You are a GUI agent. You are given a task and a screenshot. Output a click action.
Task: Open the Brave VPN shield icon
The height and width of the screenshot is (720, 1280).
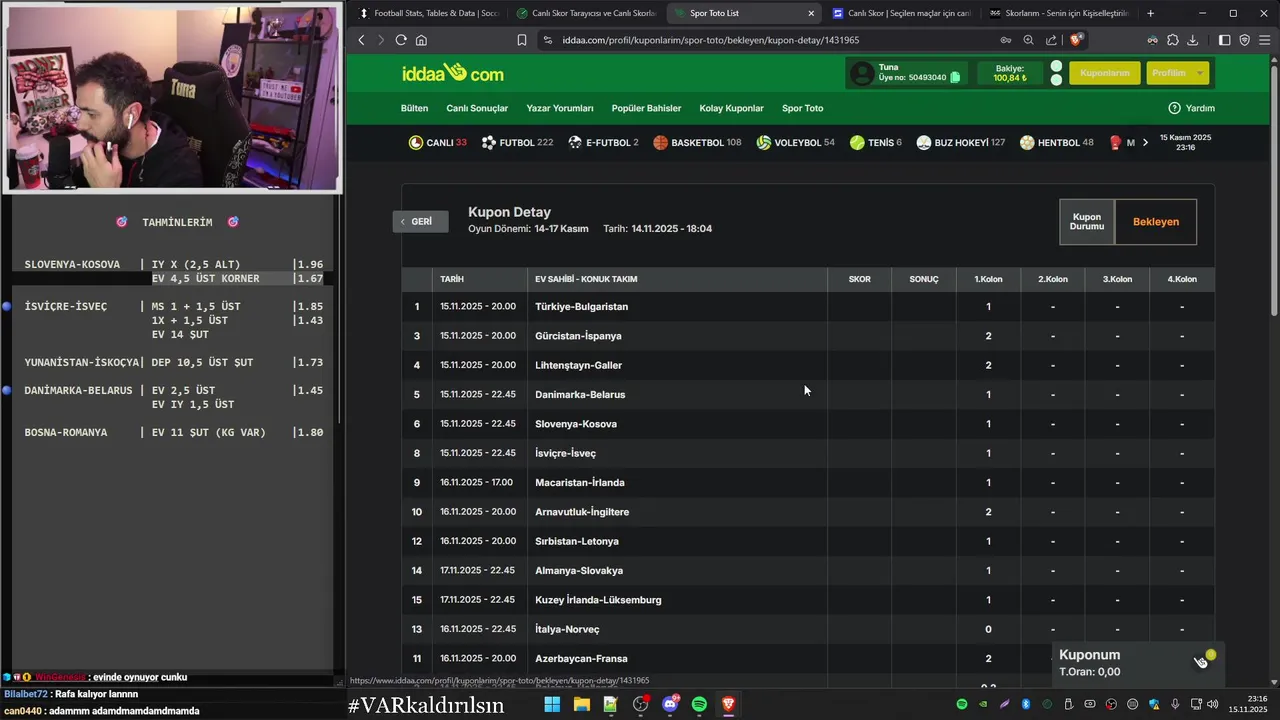1244,40
